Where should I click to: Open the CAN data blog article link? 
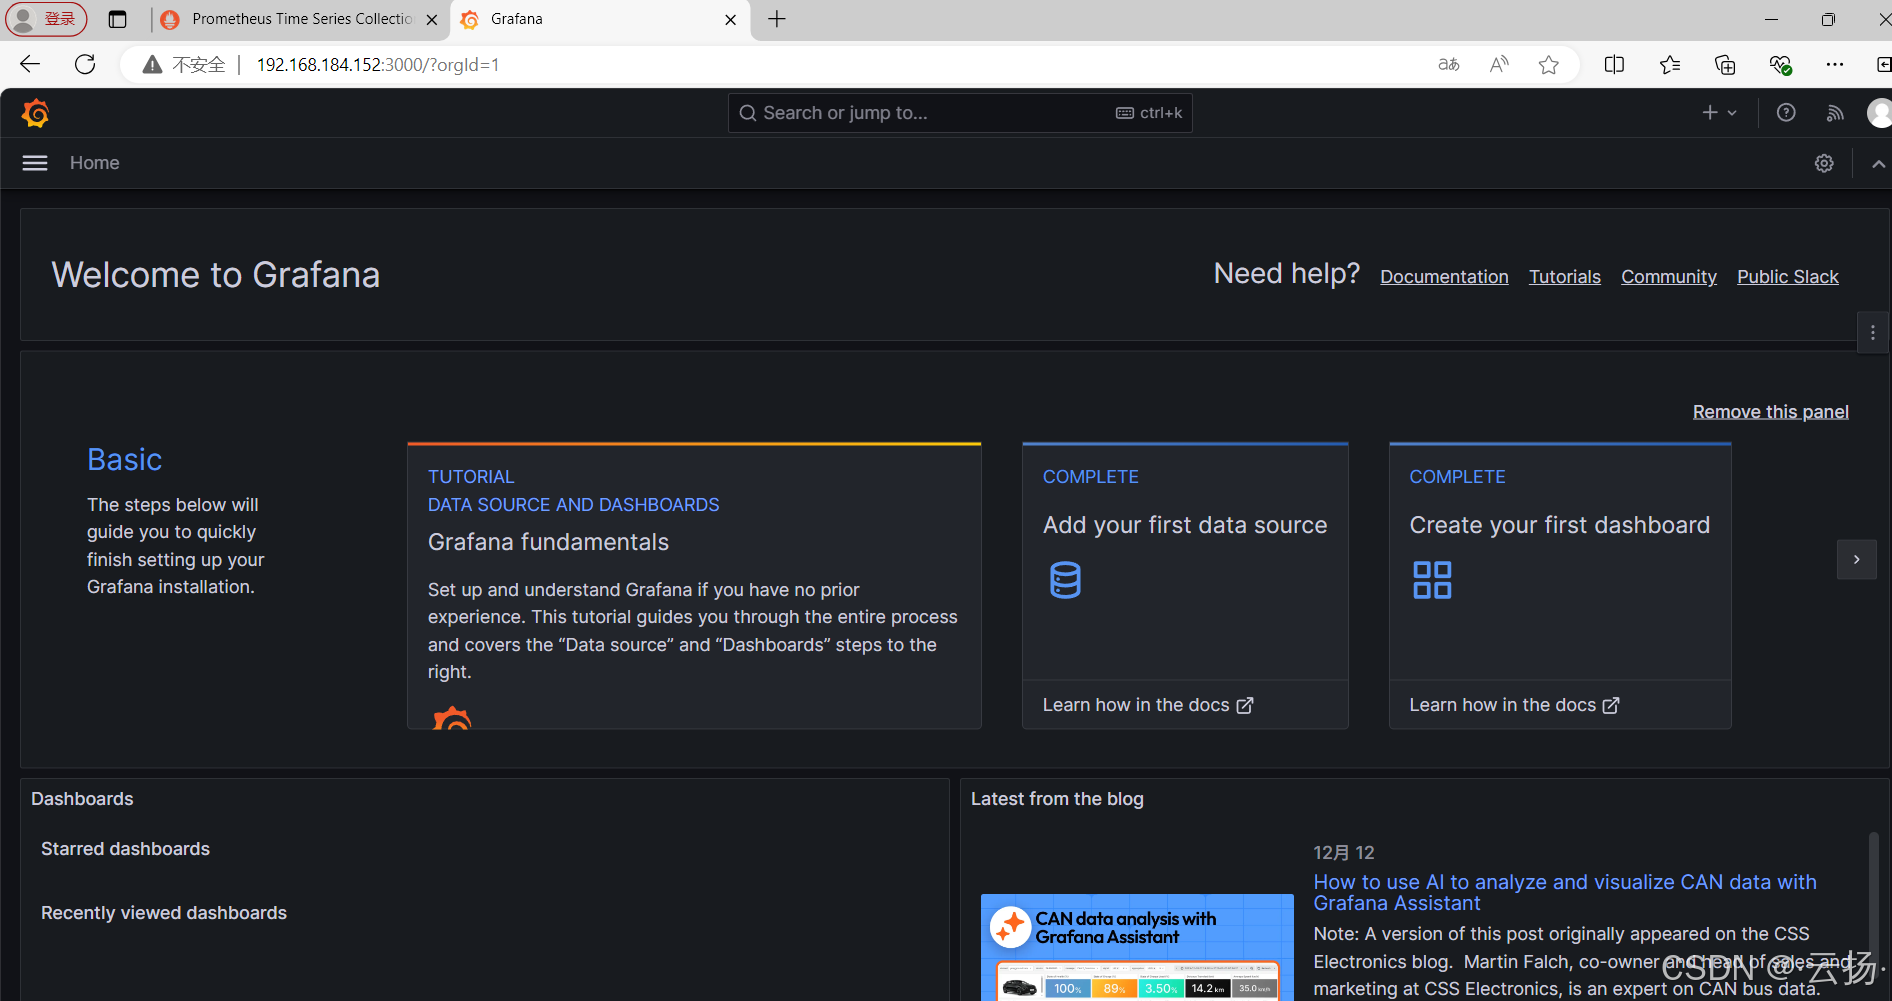(1564, 893)
